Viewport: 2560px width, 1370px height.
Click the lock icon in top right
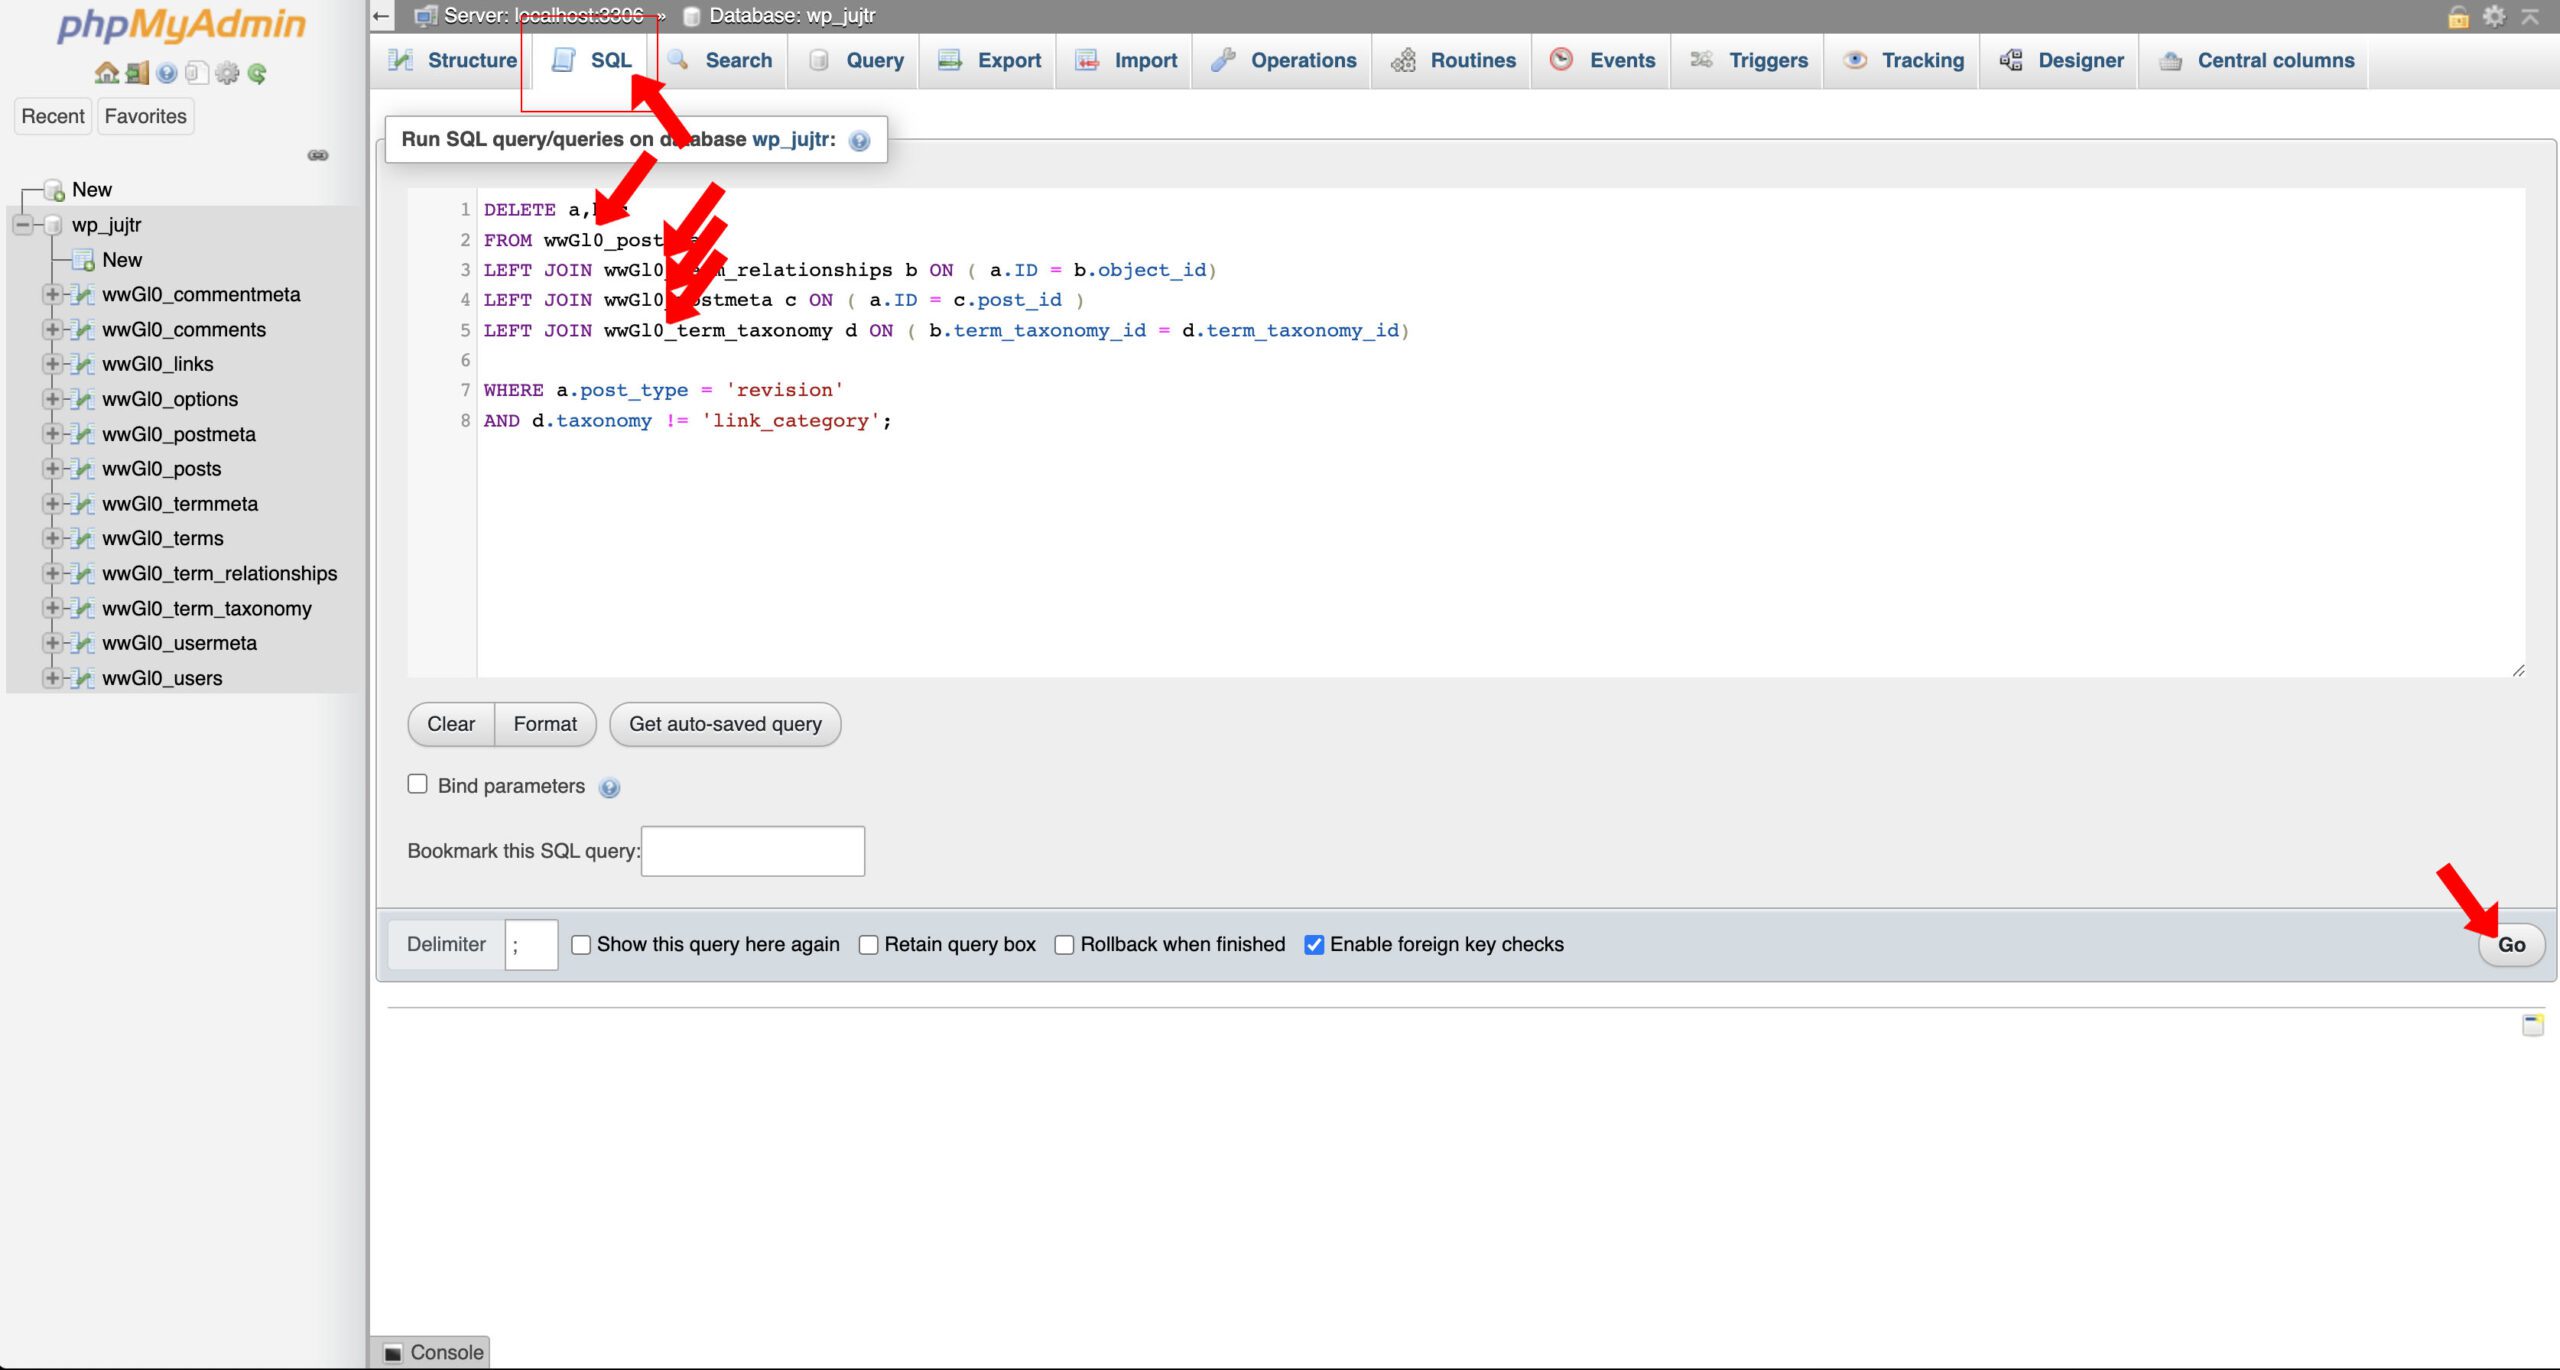point(2458,16)
